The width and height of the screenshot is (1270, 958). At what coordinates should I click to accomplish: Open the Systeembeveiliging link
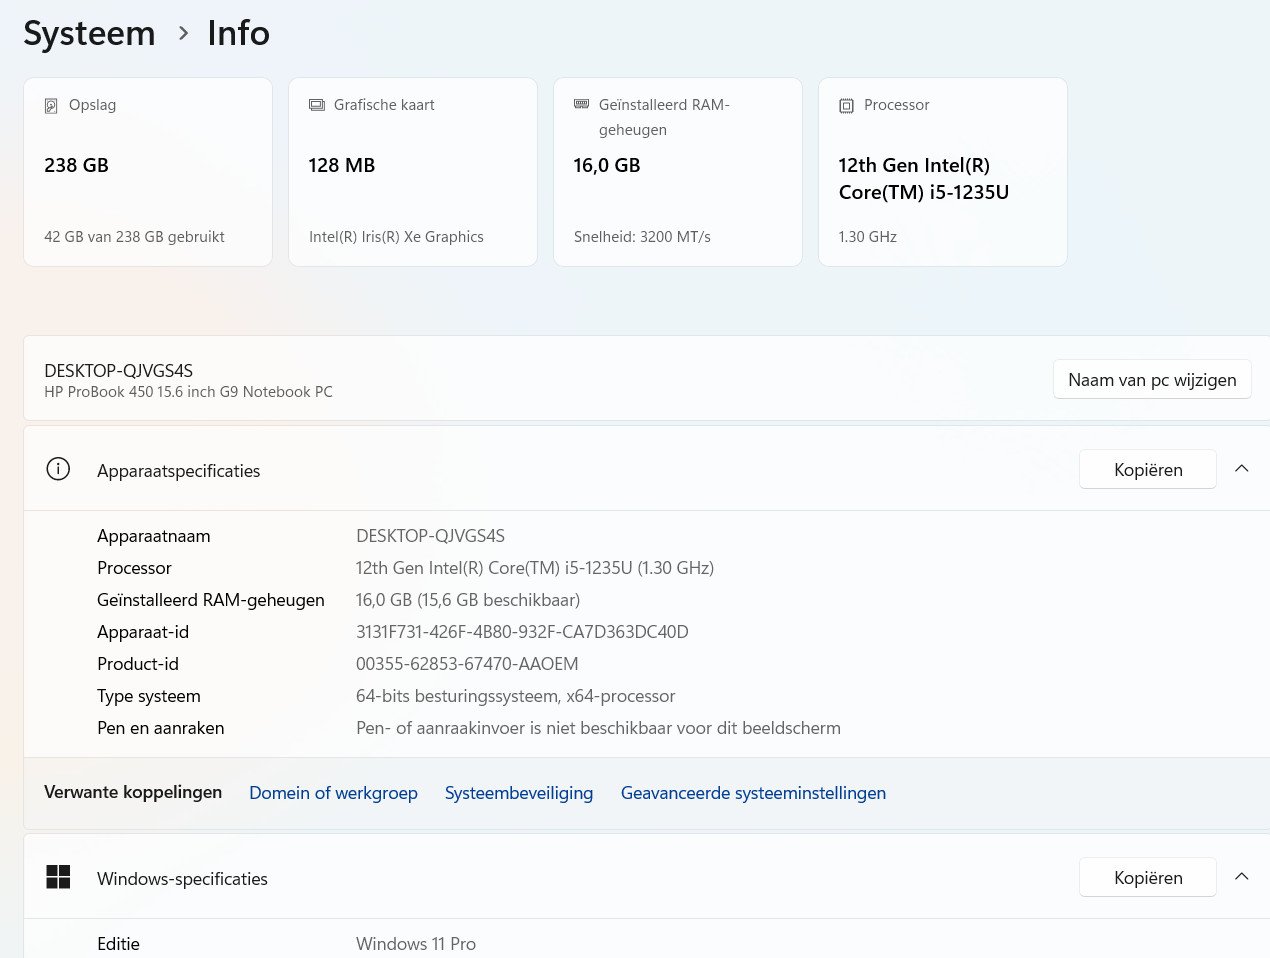tap(518, 793)
